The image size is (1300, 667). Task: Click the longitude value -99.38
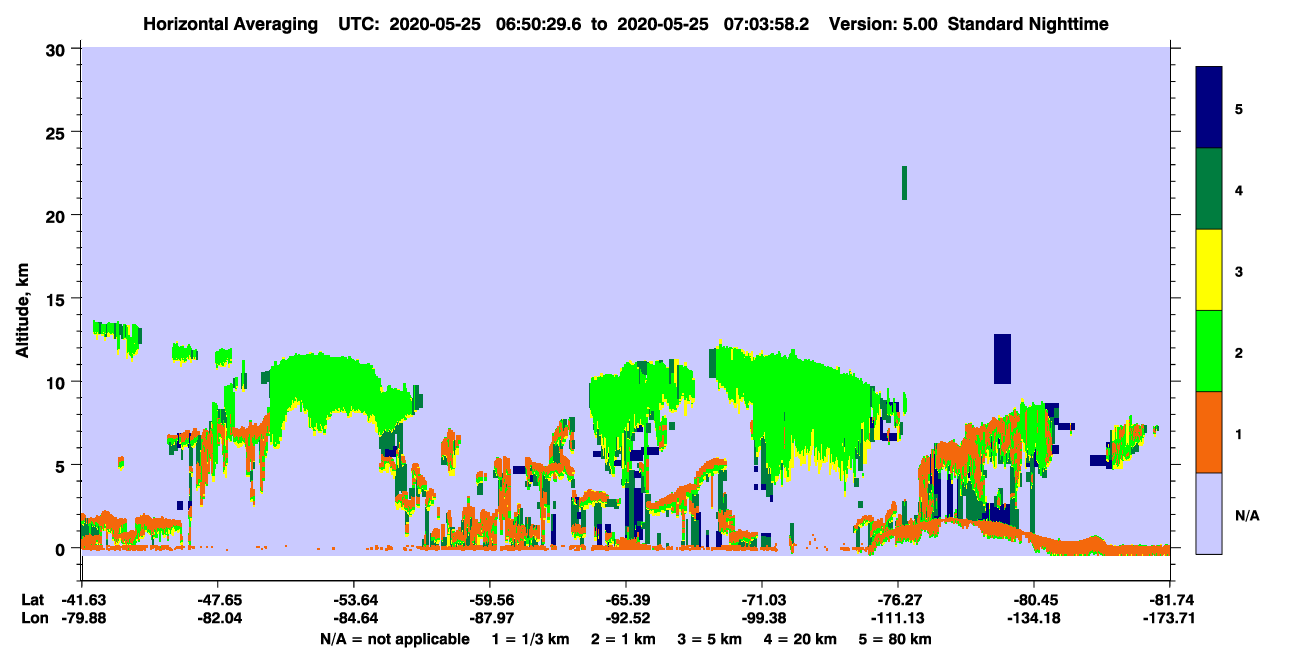[762, 618]
